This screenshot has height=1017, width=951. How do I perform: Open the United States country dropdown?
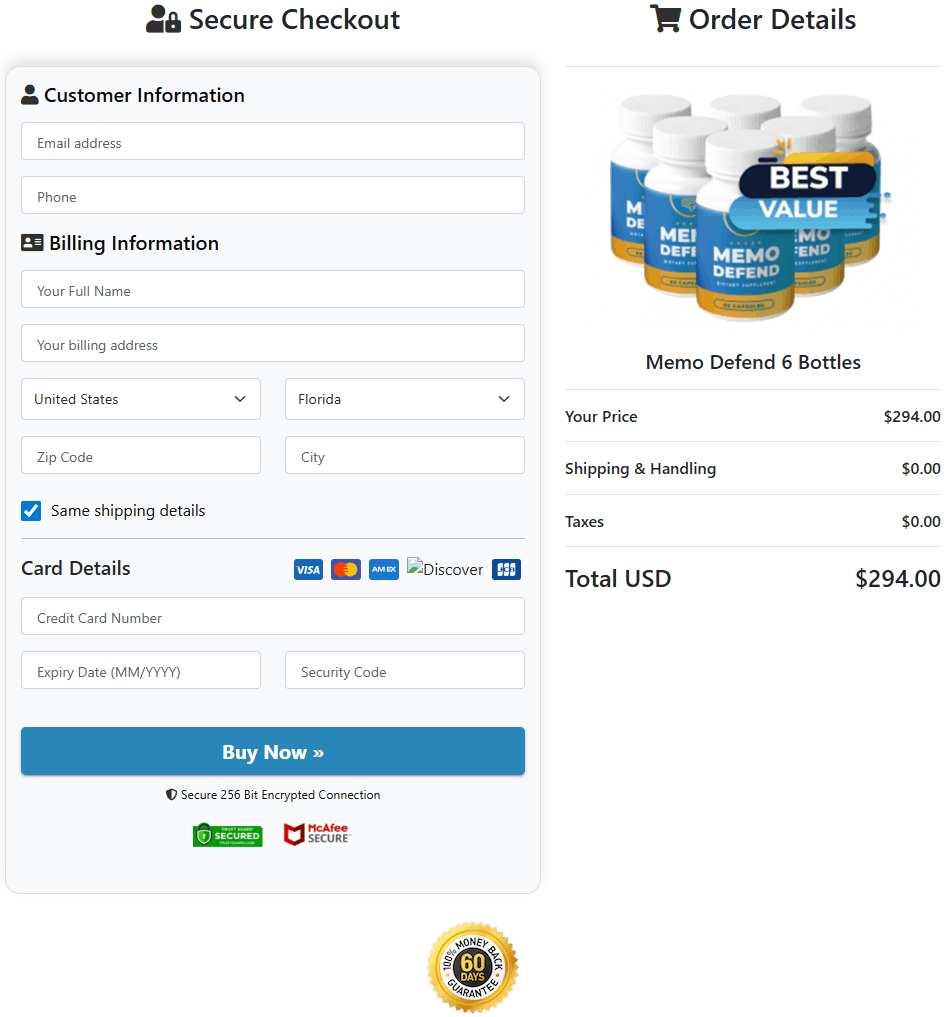click(140, 399)
